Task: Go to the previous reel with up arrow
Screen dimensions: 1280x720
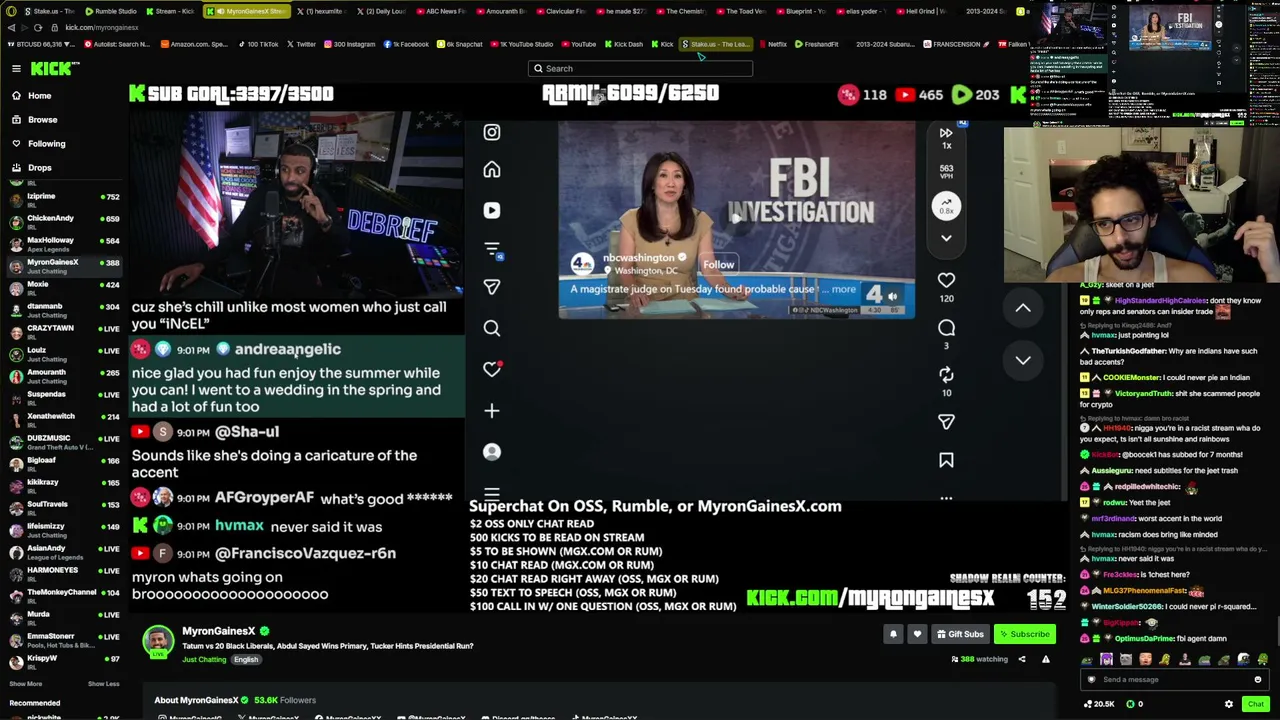Action: click(x=1023, y=308)
